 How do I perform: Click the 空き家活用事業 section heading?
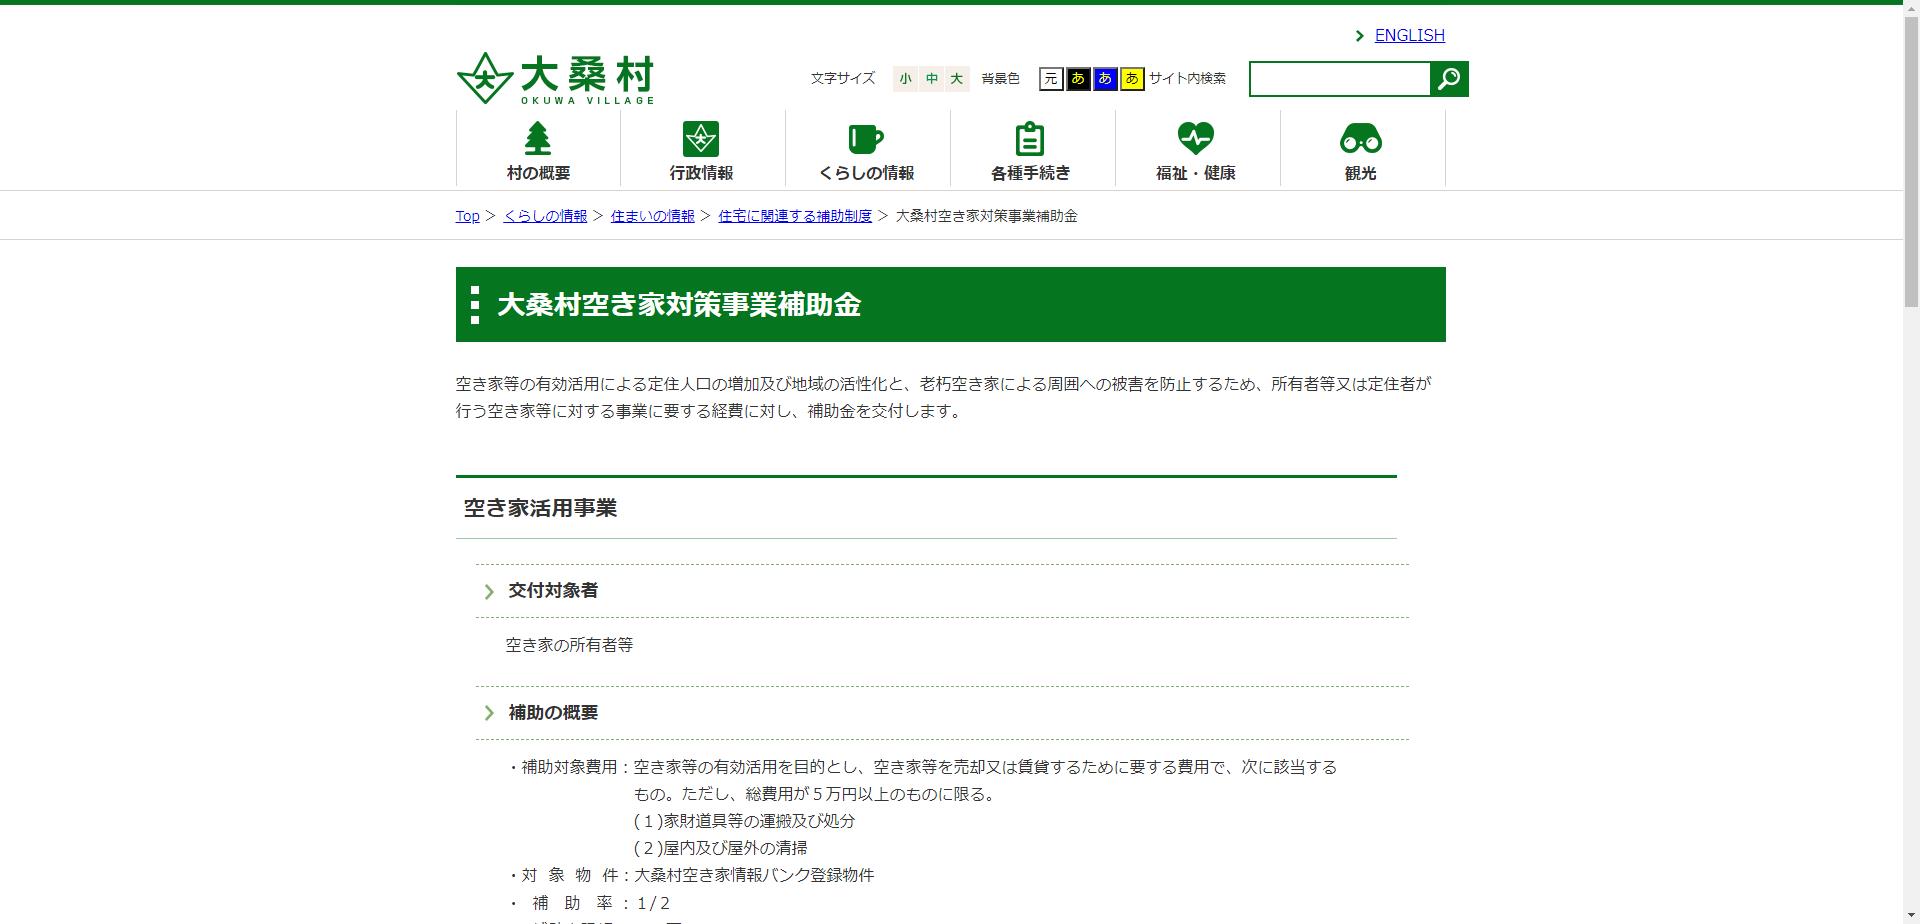[540, 508]
